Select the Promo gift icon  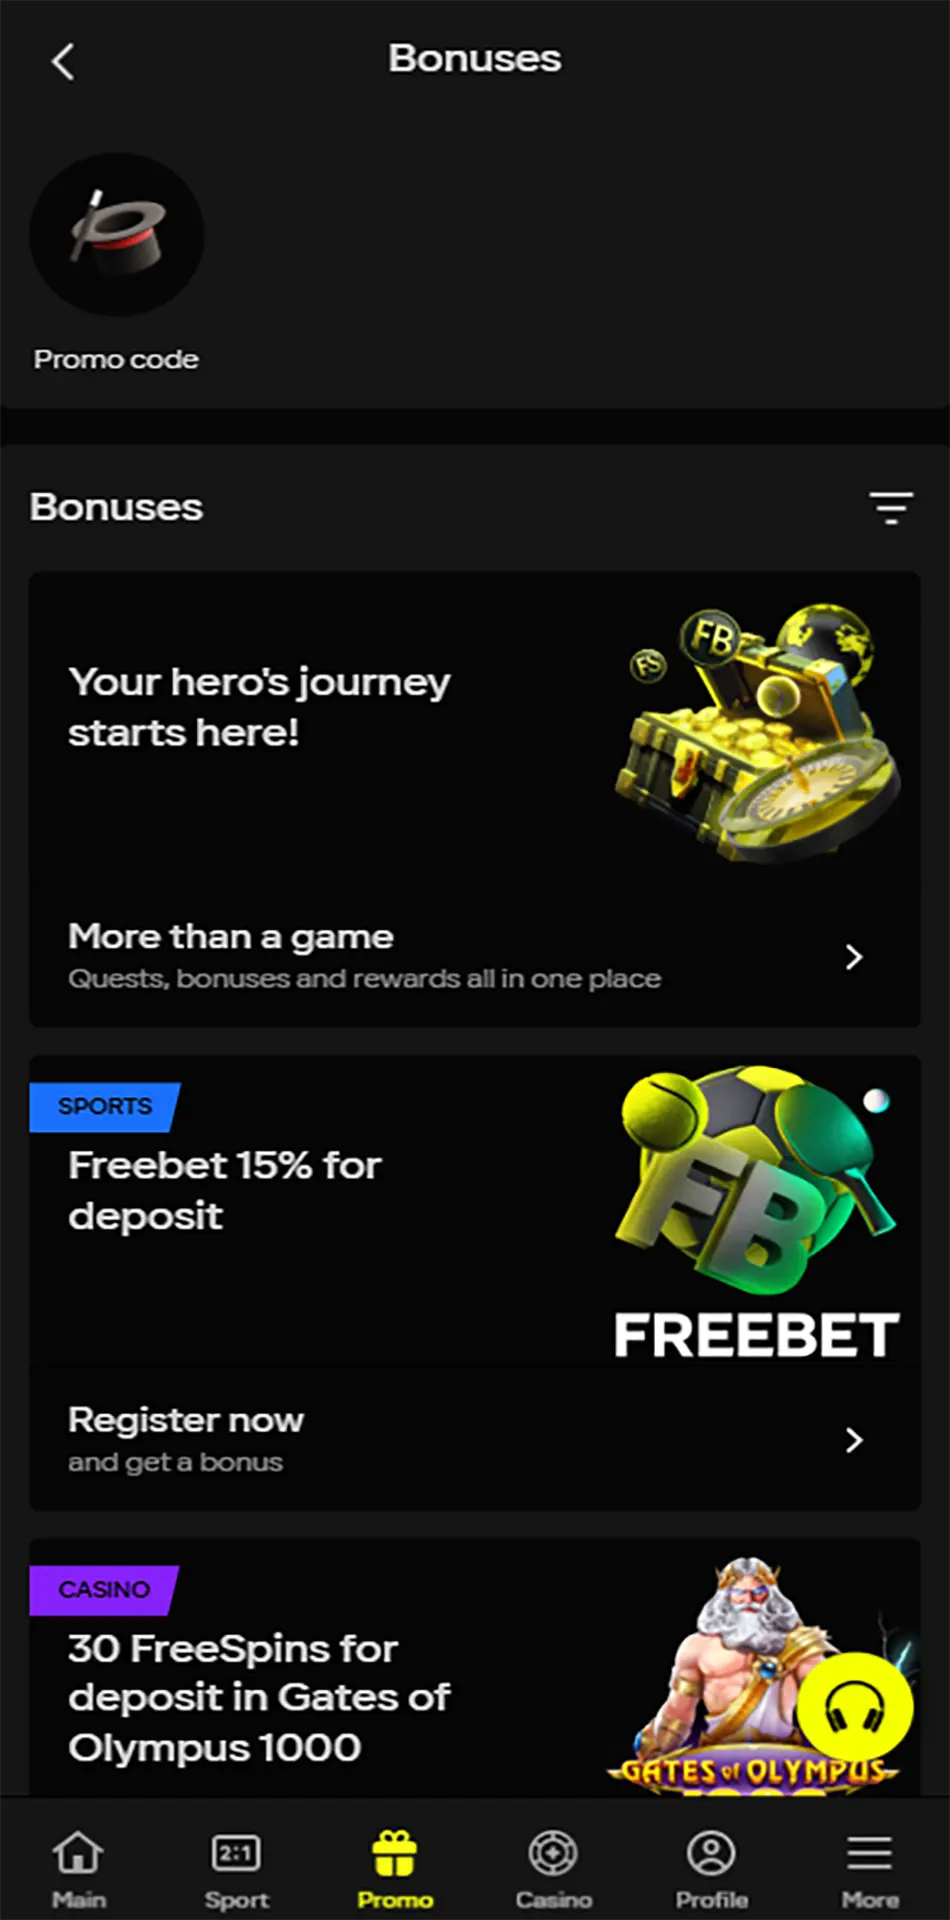click(x=395, y=1853)
